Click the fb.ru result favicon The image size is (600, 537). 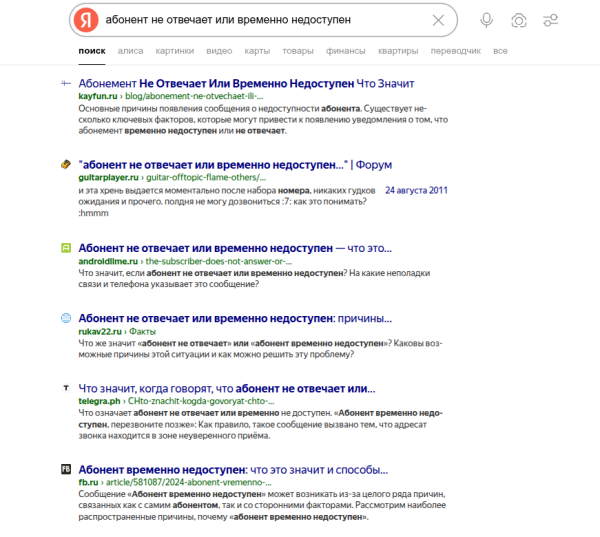(66, 469)
